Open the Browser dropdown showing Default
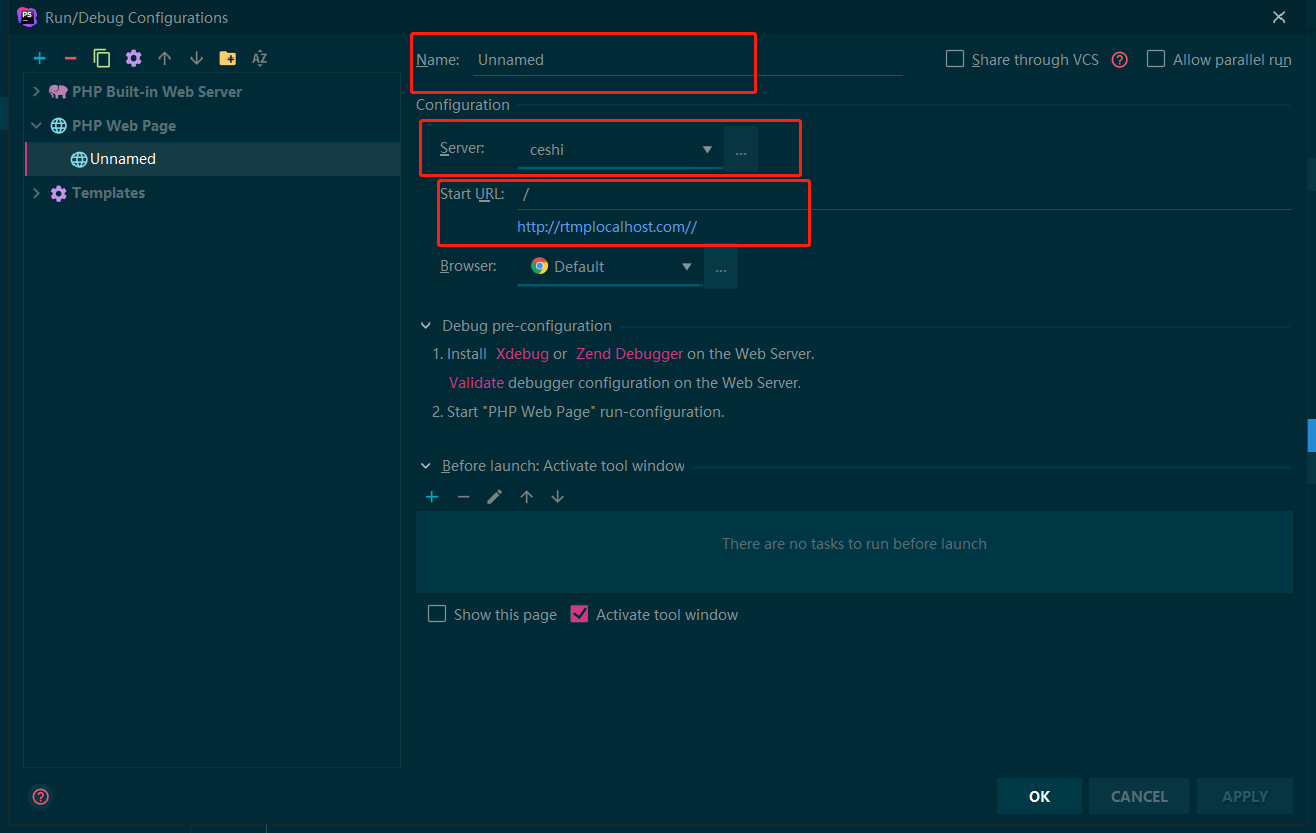The image size is (1316, 833). (608, 267)
